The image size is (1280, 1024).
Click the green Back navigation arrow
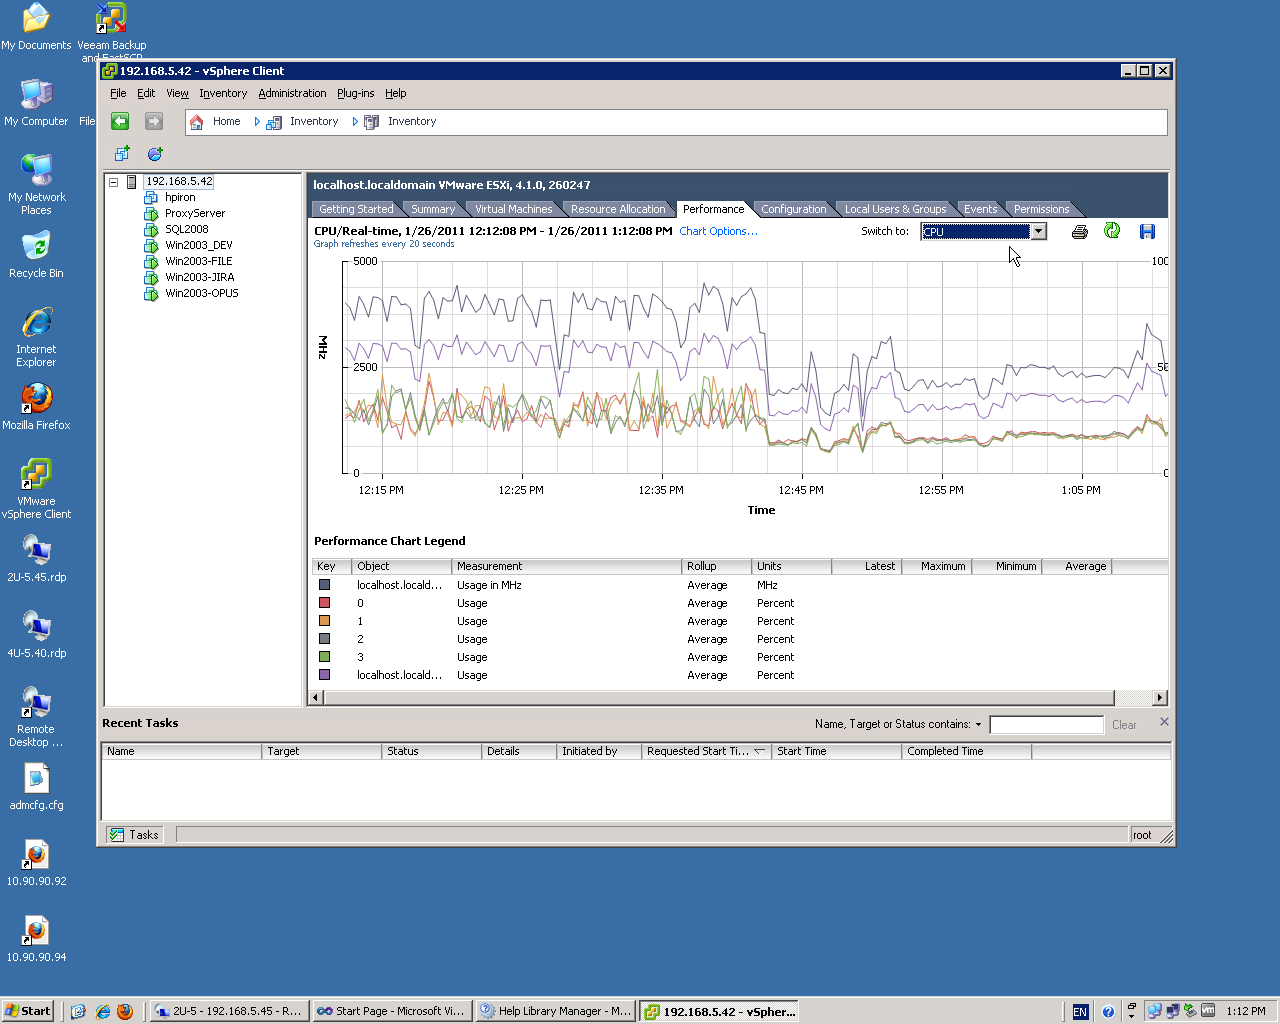click(120, 121)
